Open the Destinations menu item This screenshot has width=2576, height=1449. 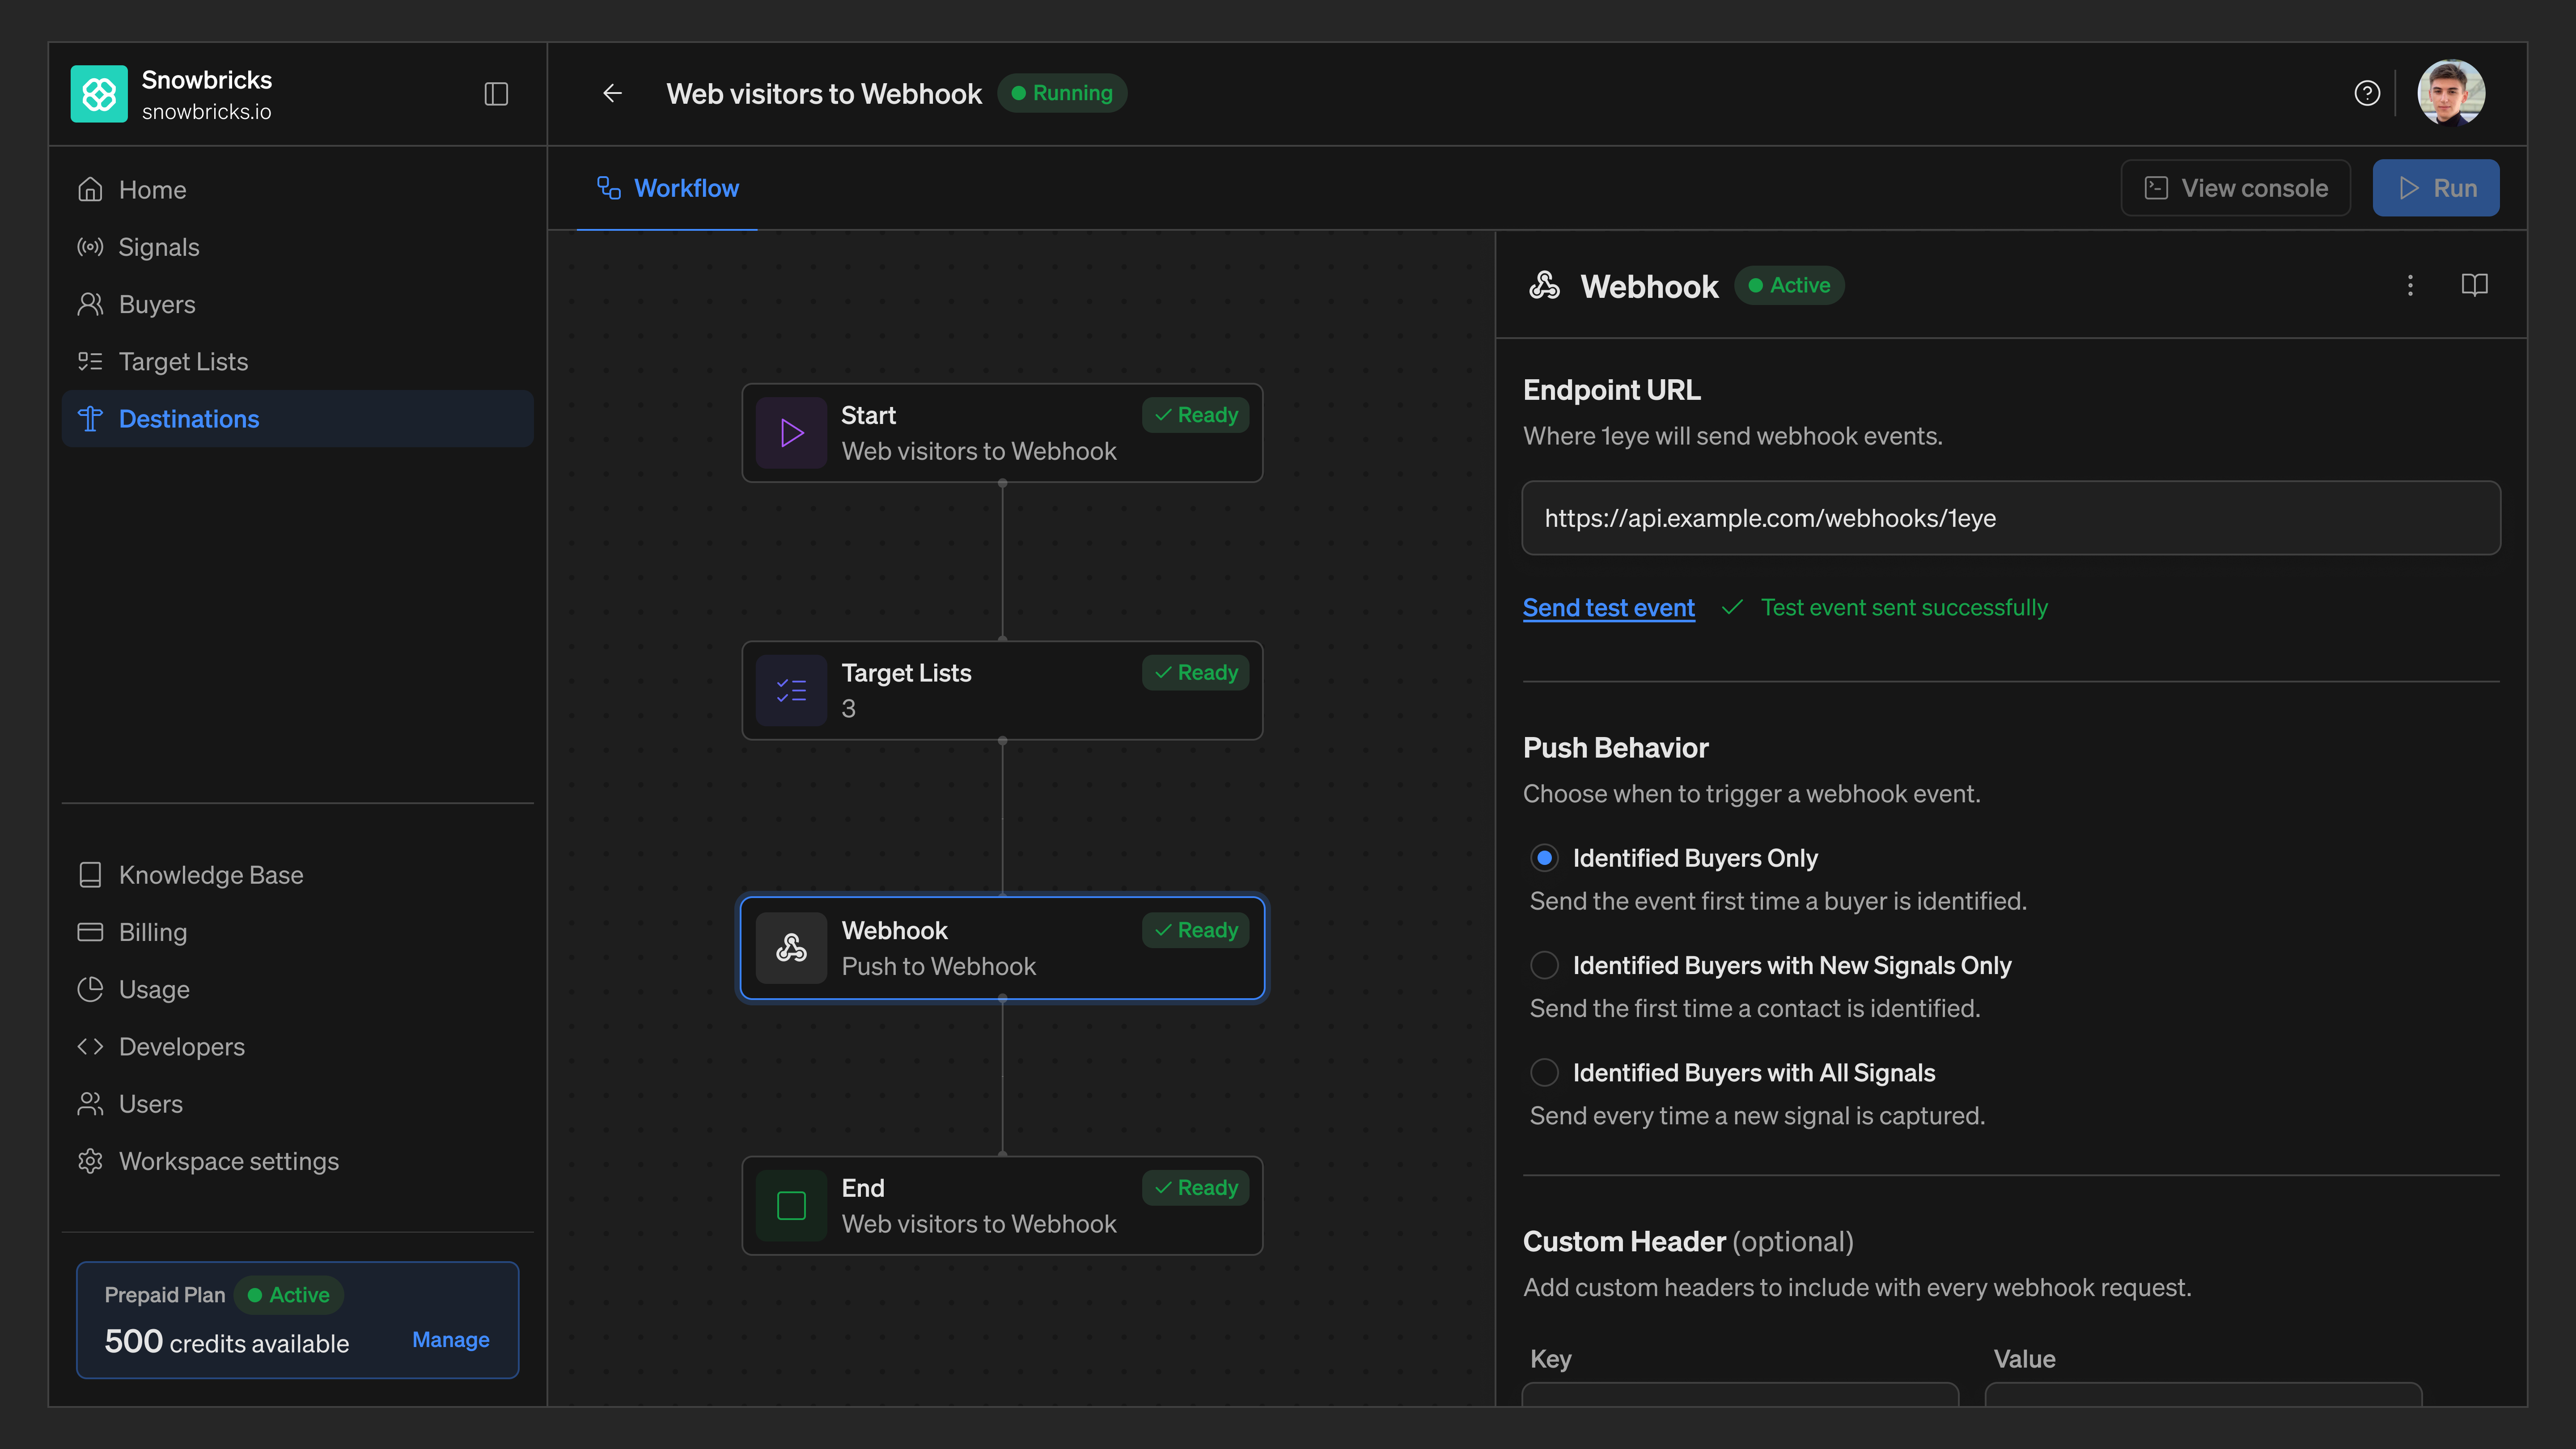pyautogui.click(x=297, y=419)
